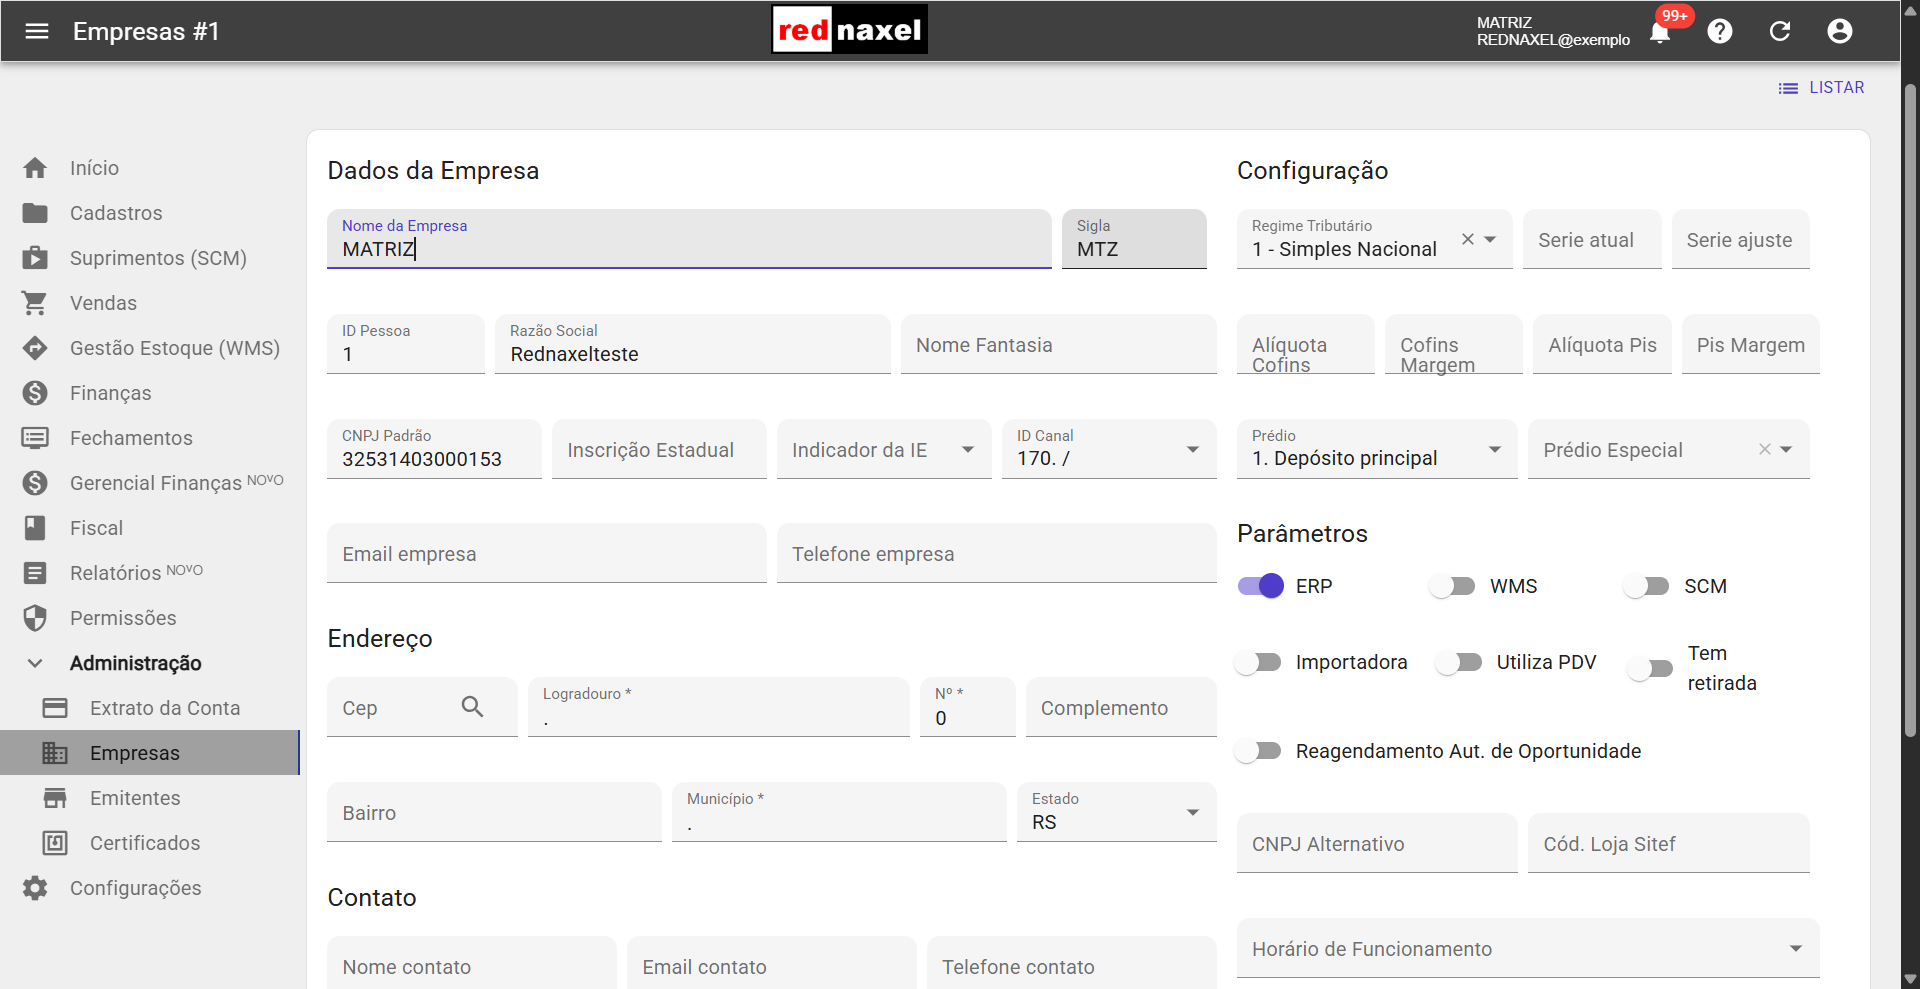The image size is (1920, 989).
Task: Click the page vertical scrollbar
Action: [x=1910, y=410]
